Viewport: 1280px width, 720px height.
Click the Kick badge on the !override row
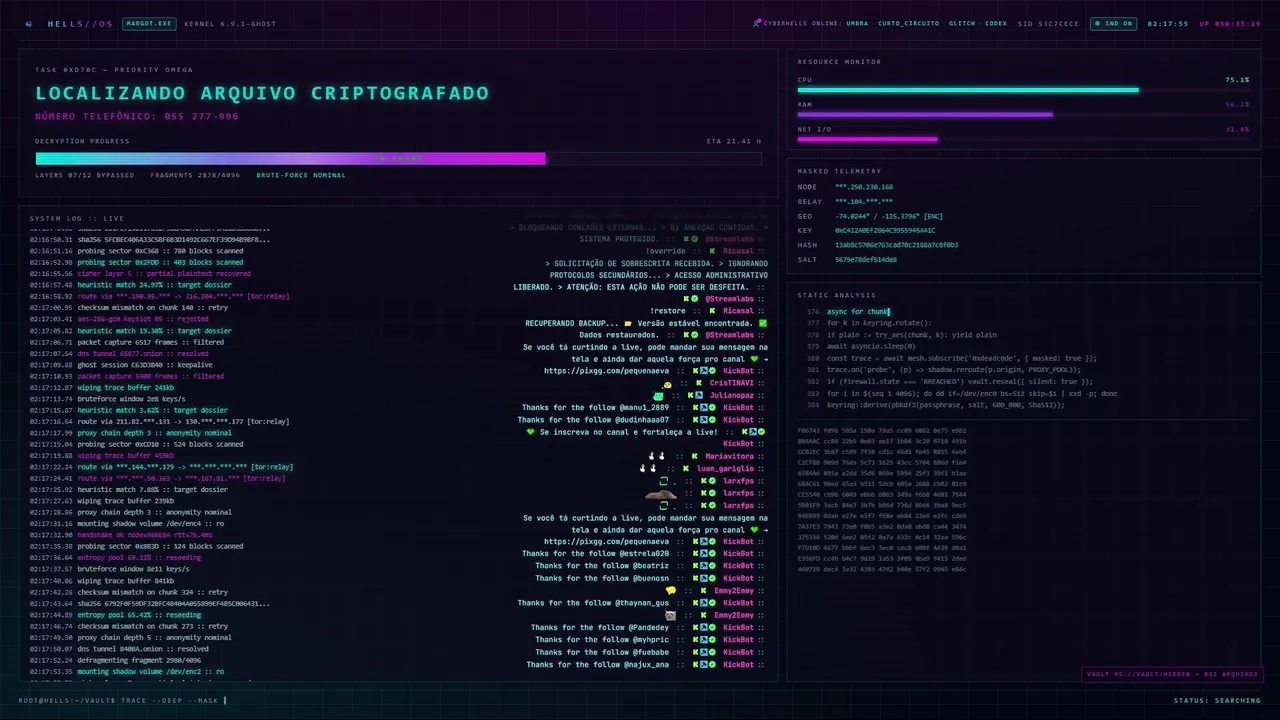(x=712, y=251)
